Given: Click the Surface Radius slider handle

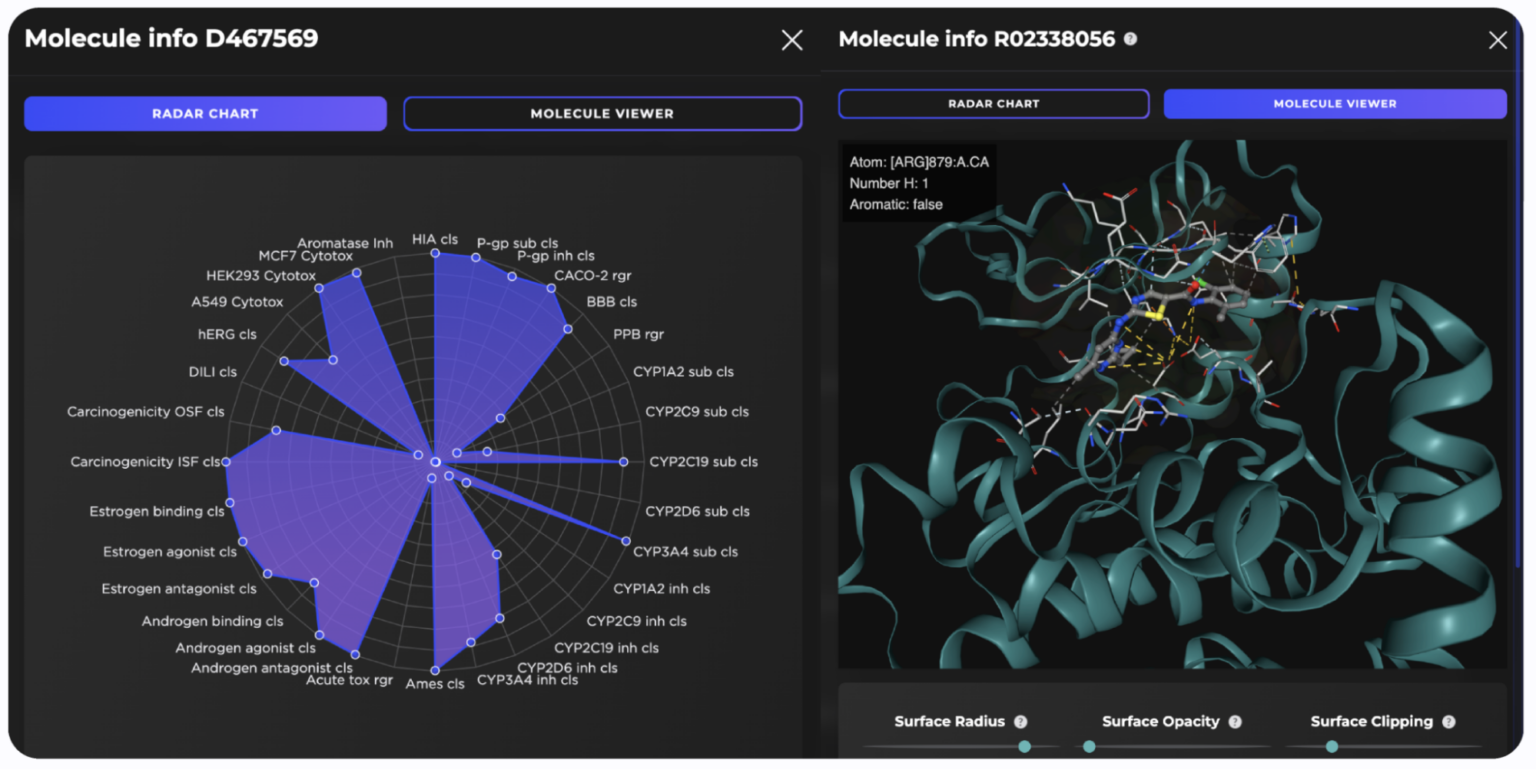Looking at the screenshot, I should (x=1026, y=746).
